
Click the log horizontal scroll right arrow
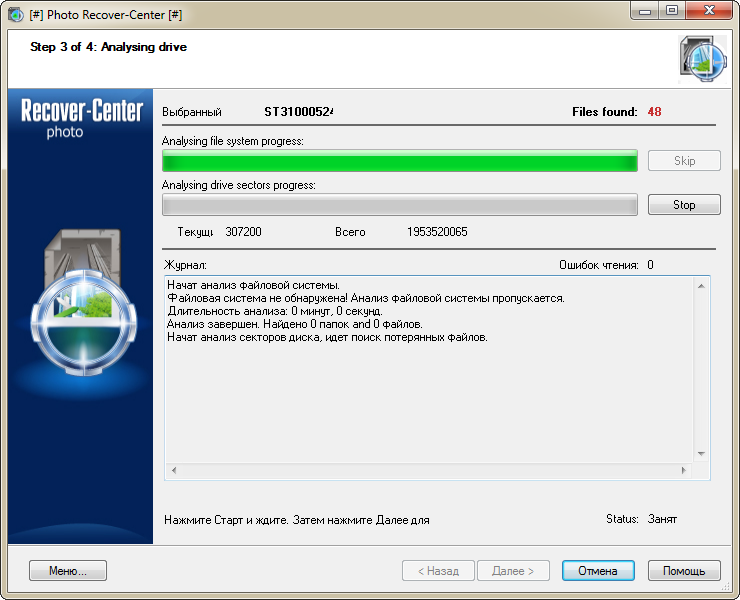[683, 470]
